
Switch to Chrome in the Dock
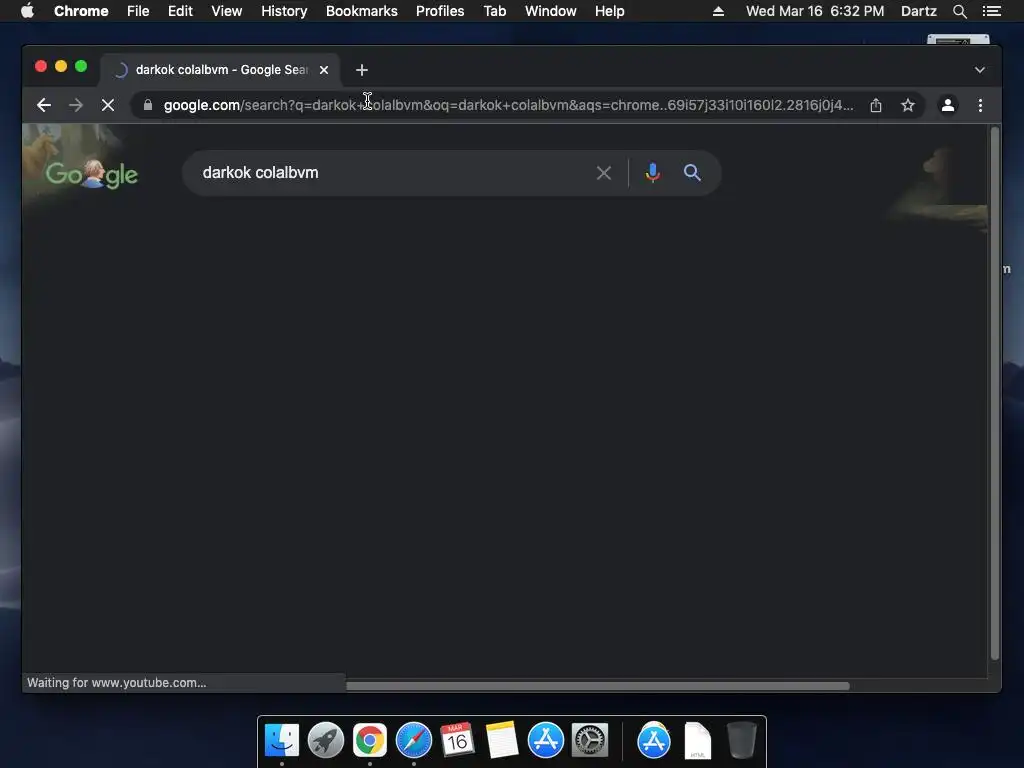coord(370,740)
